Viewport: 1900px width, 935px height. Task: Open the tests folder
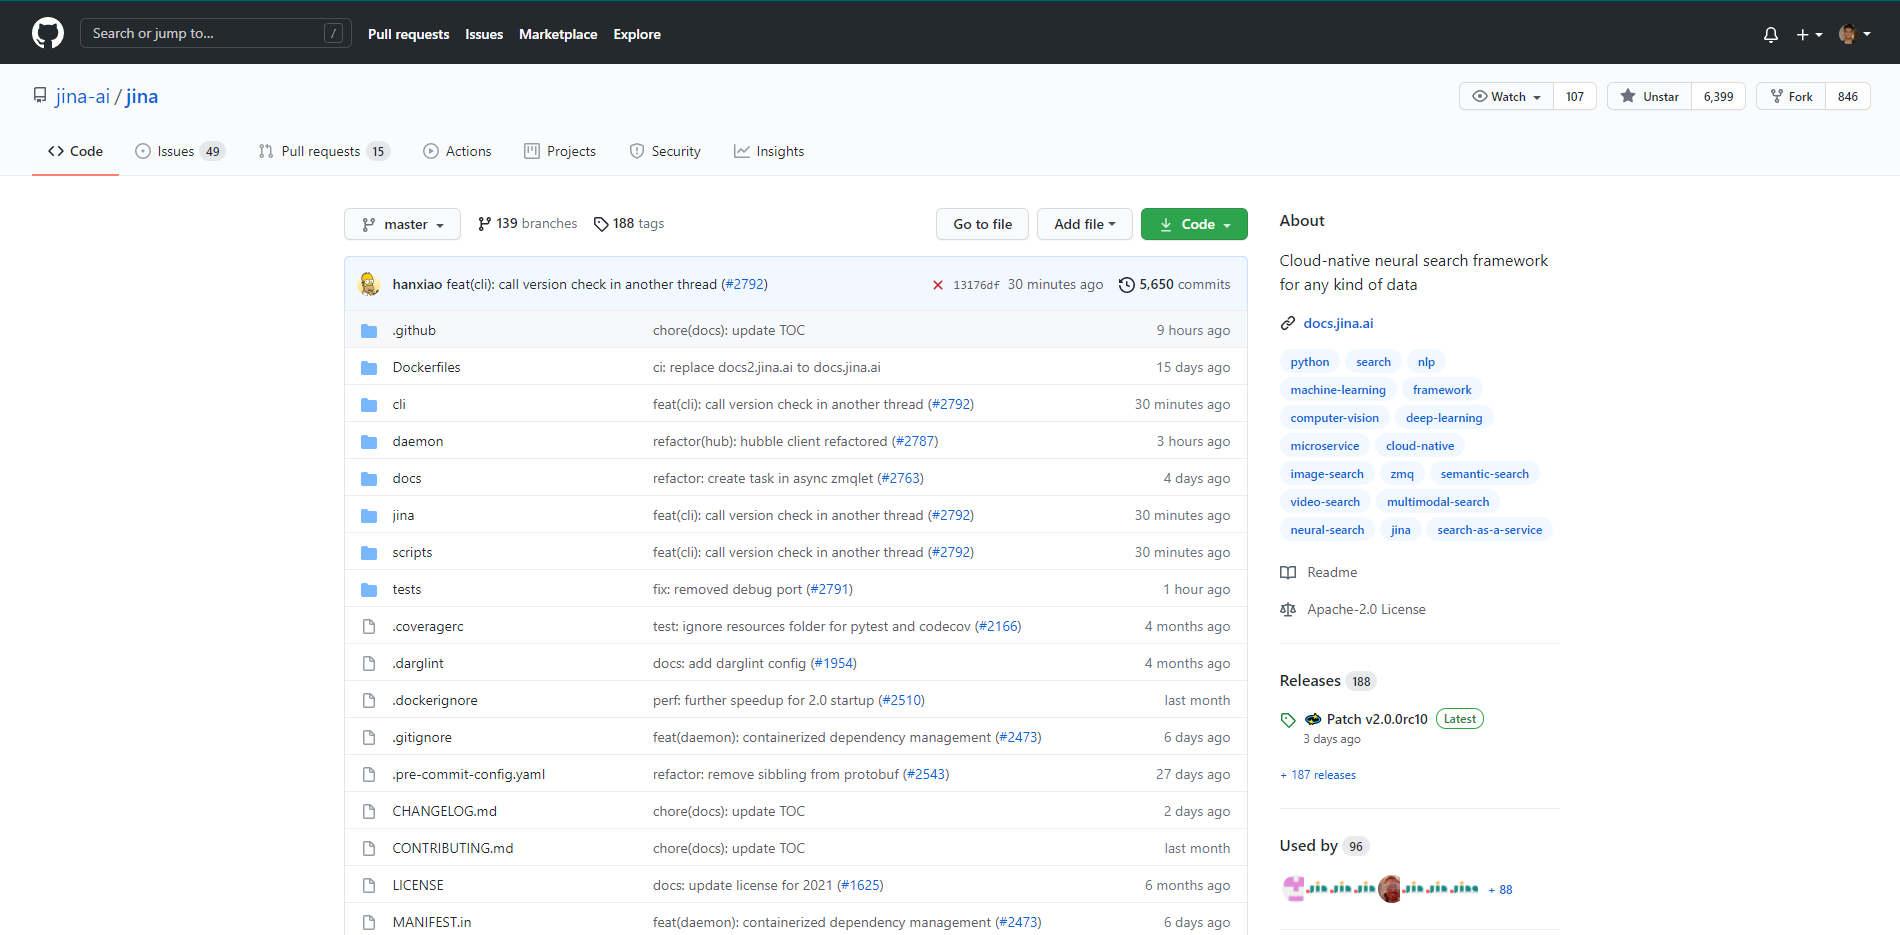407,589
